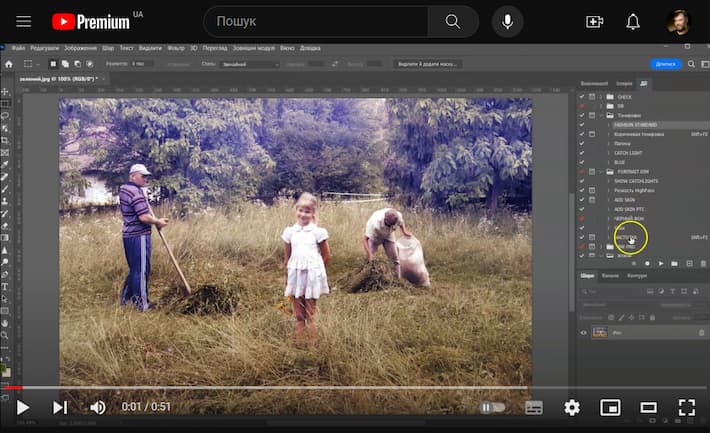Select the Type tool
The image size is (710, 433).
click(x=5, y=287)
